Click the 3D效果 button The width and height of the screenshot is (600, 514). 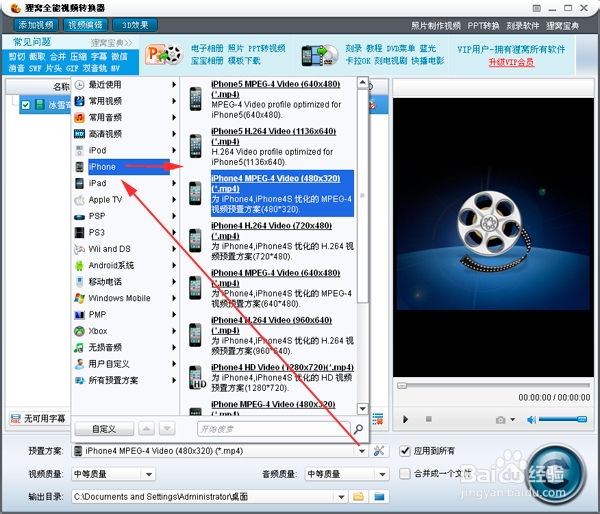click(135, 25)
